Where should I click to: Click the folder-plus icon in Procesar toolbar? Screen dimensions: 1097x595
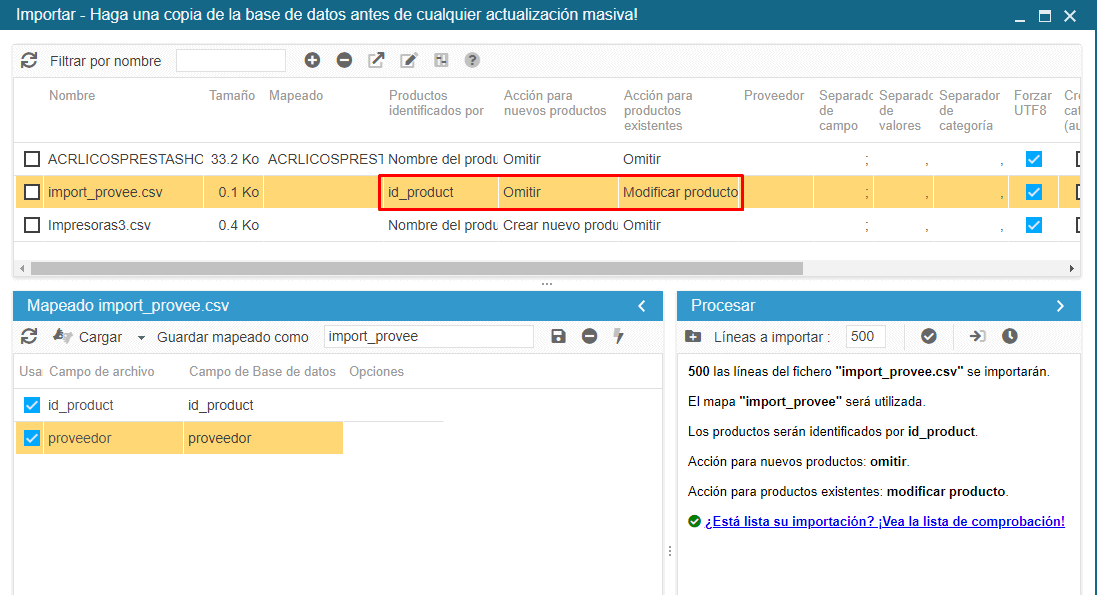(693, 337)
